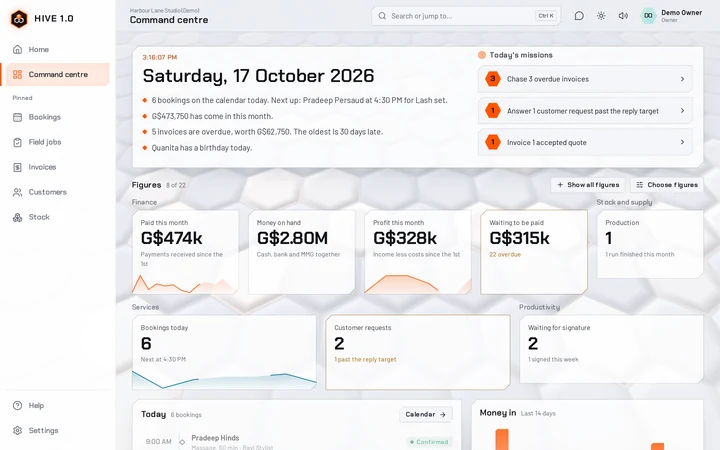The width and height of the screenshot is (720, 450).
Task: Open the Production figure card
Action: [x=650, y=244]
